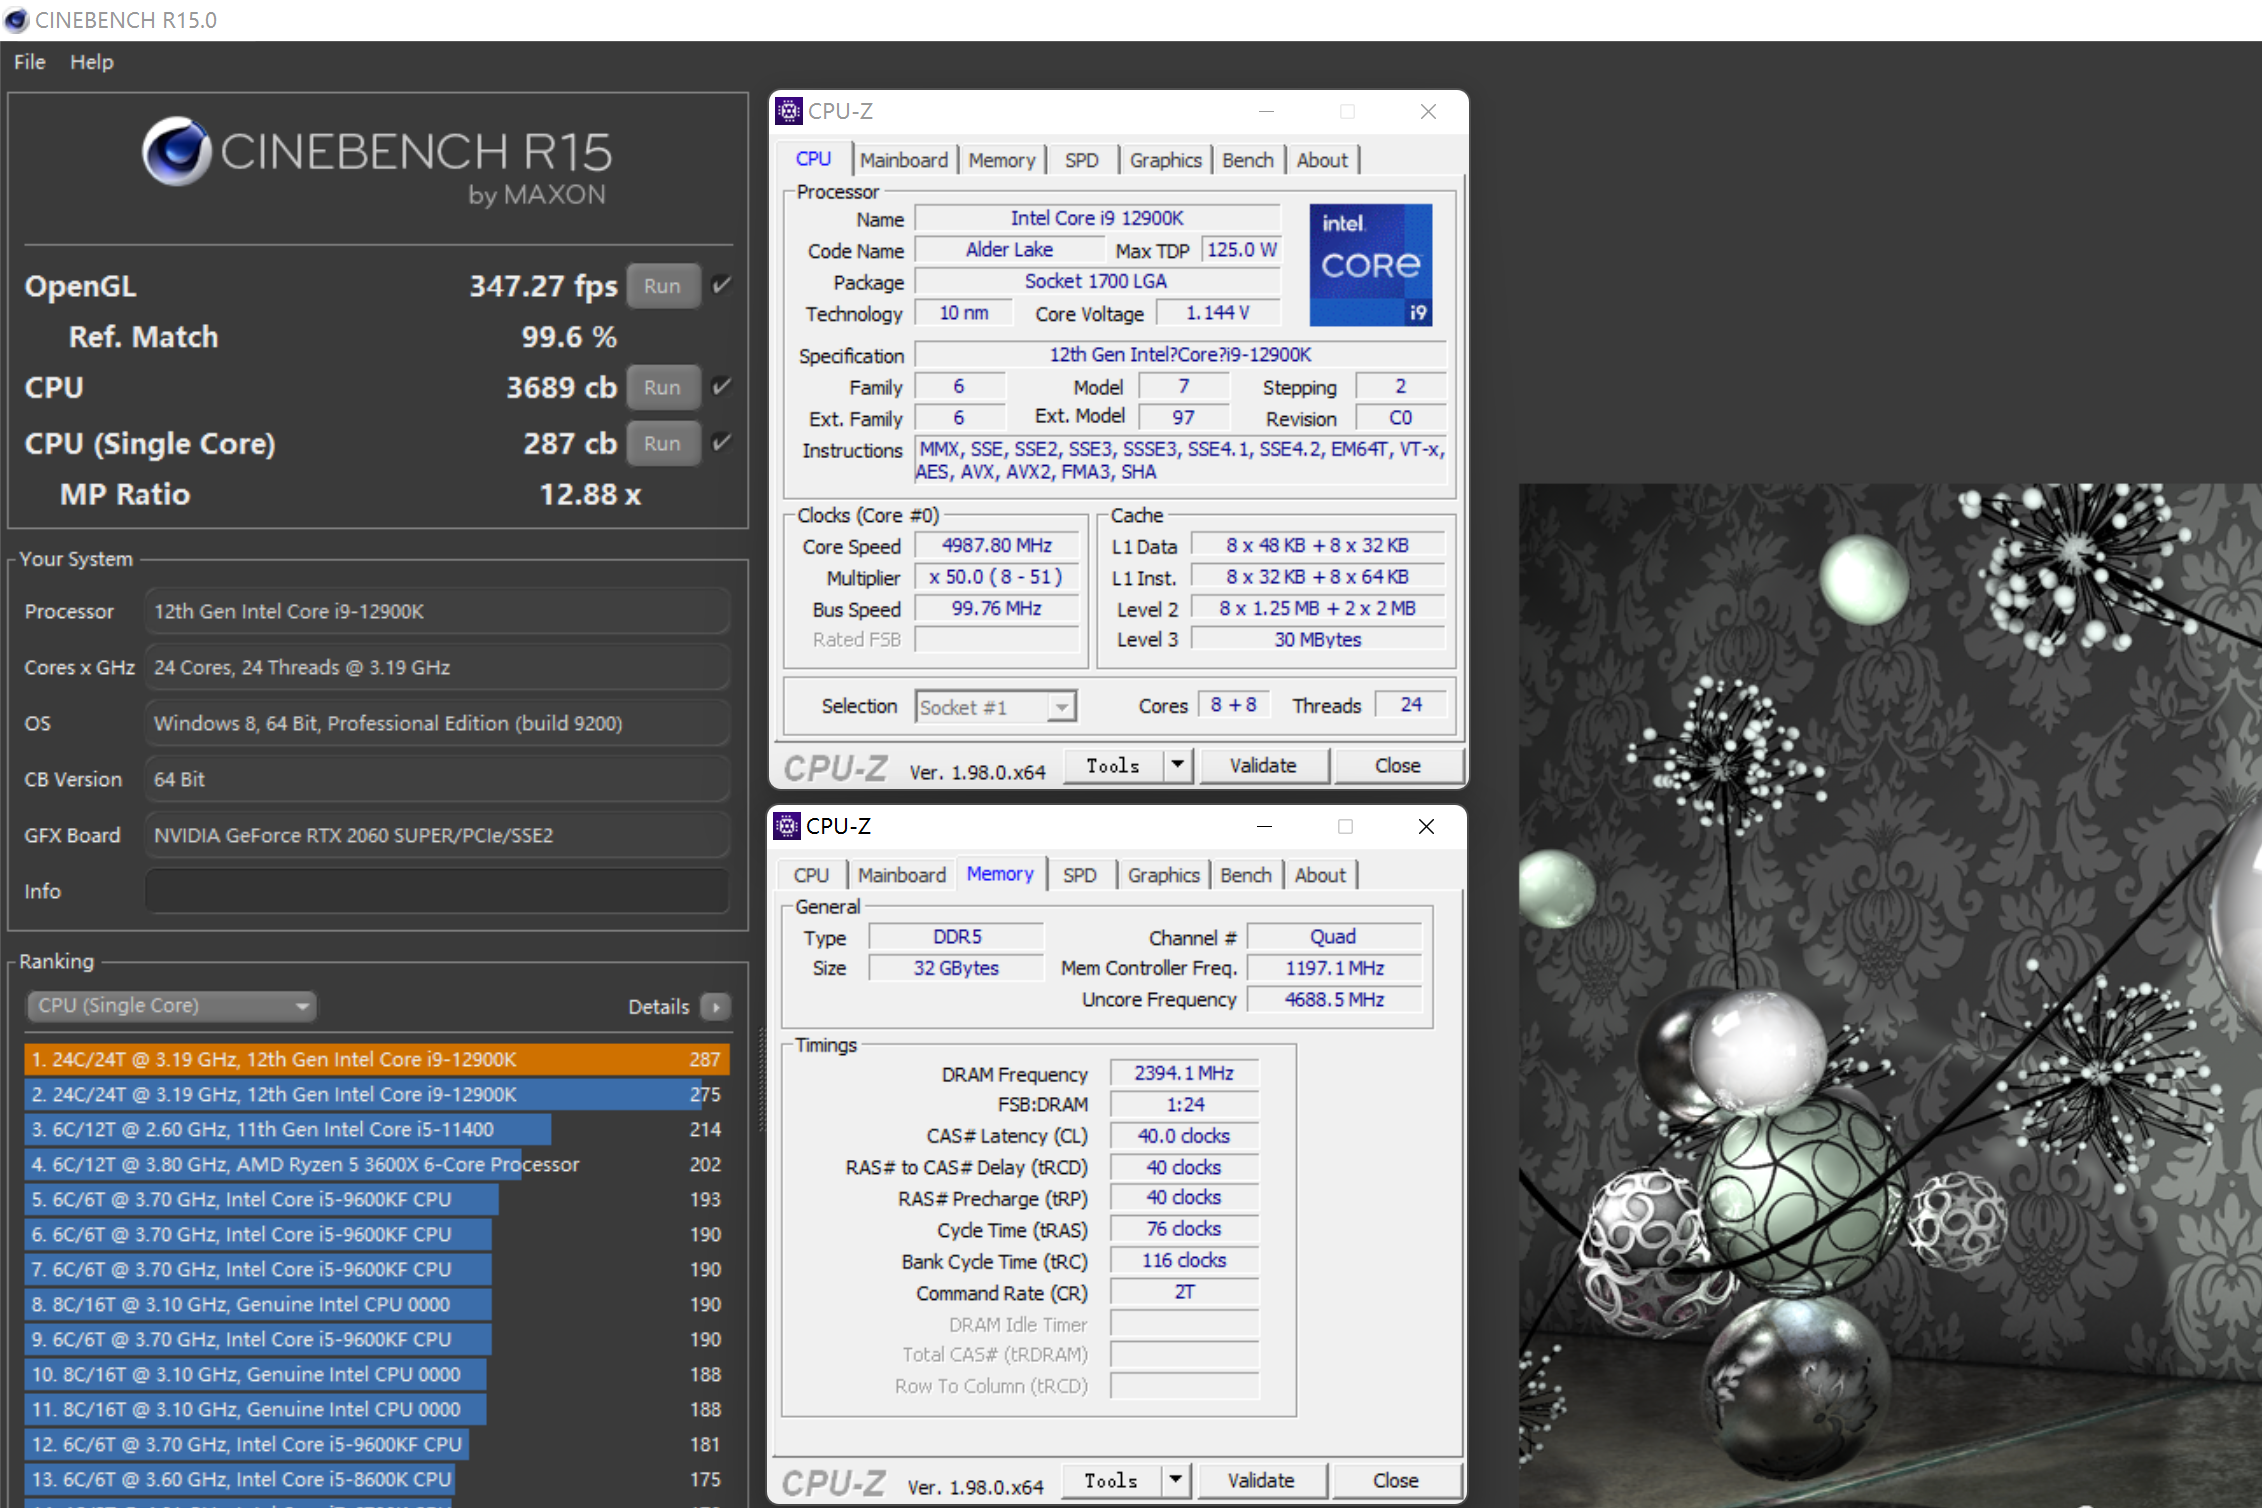2262x1508 pixels.
Task: Close the top CPU-Z window
Action: tap(1428, 111)
